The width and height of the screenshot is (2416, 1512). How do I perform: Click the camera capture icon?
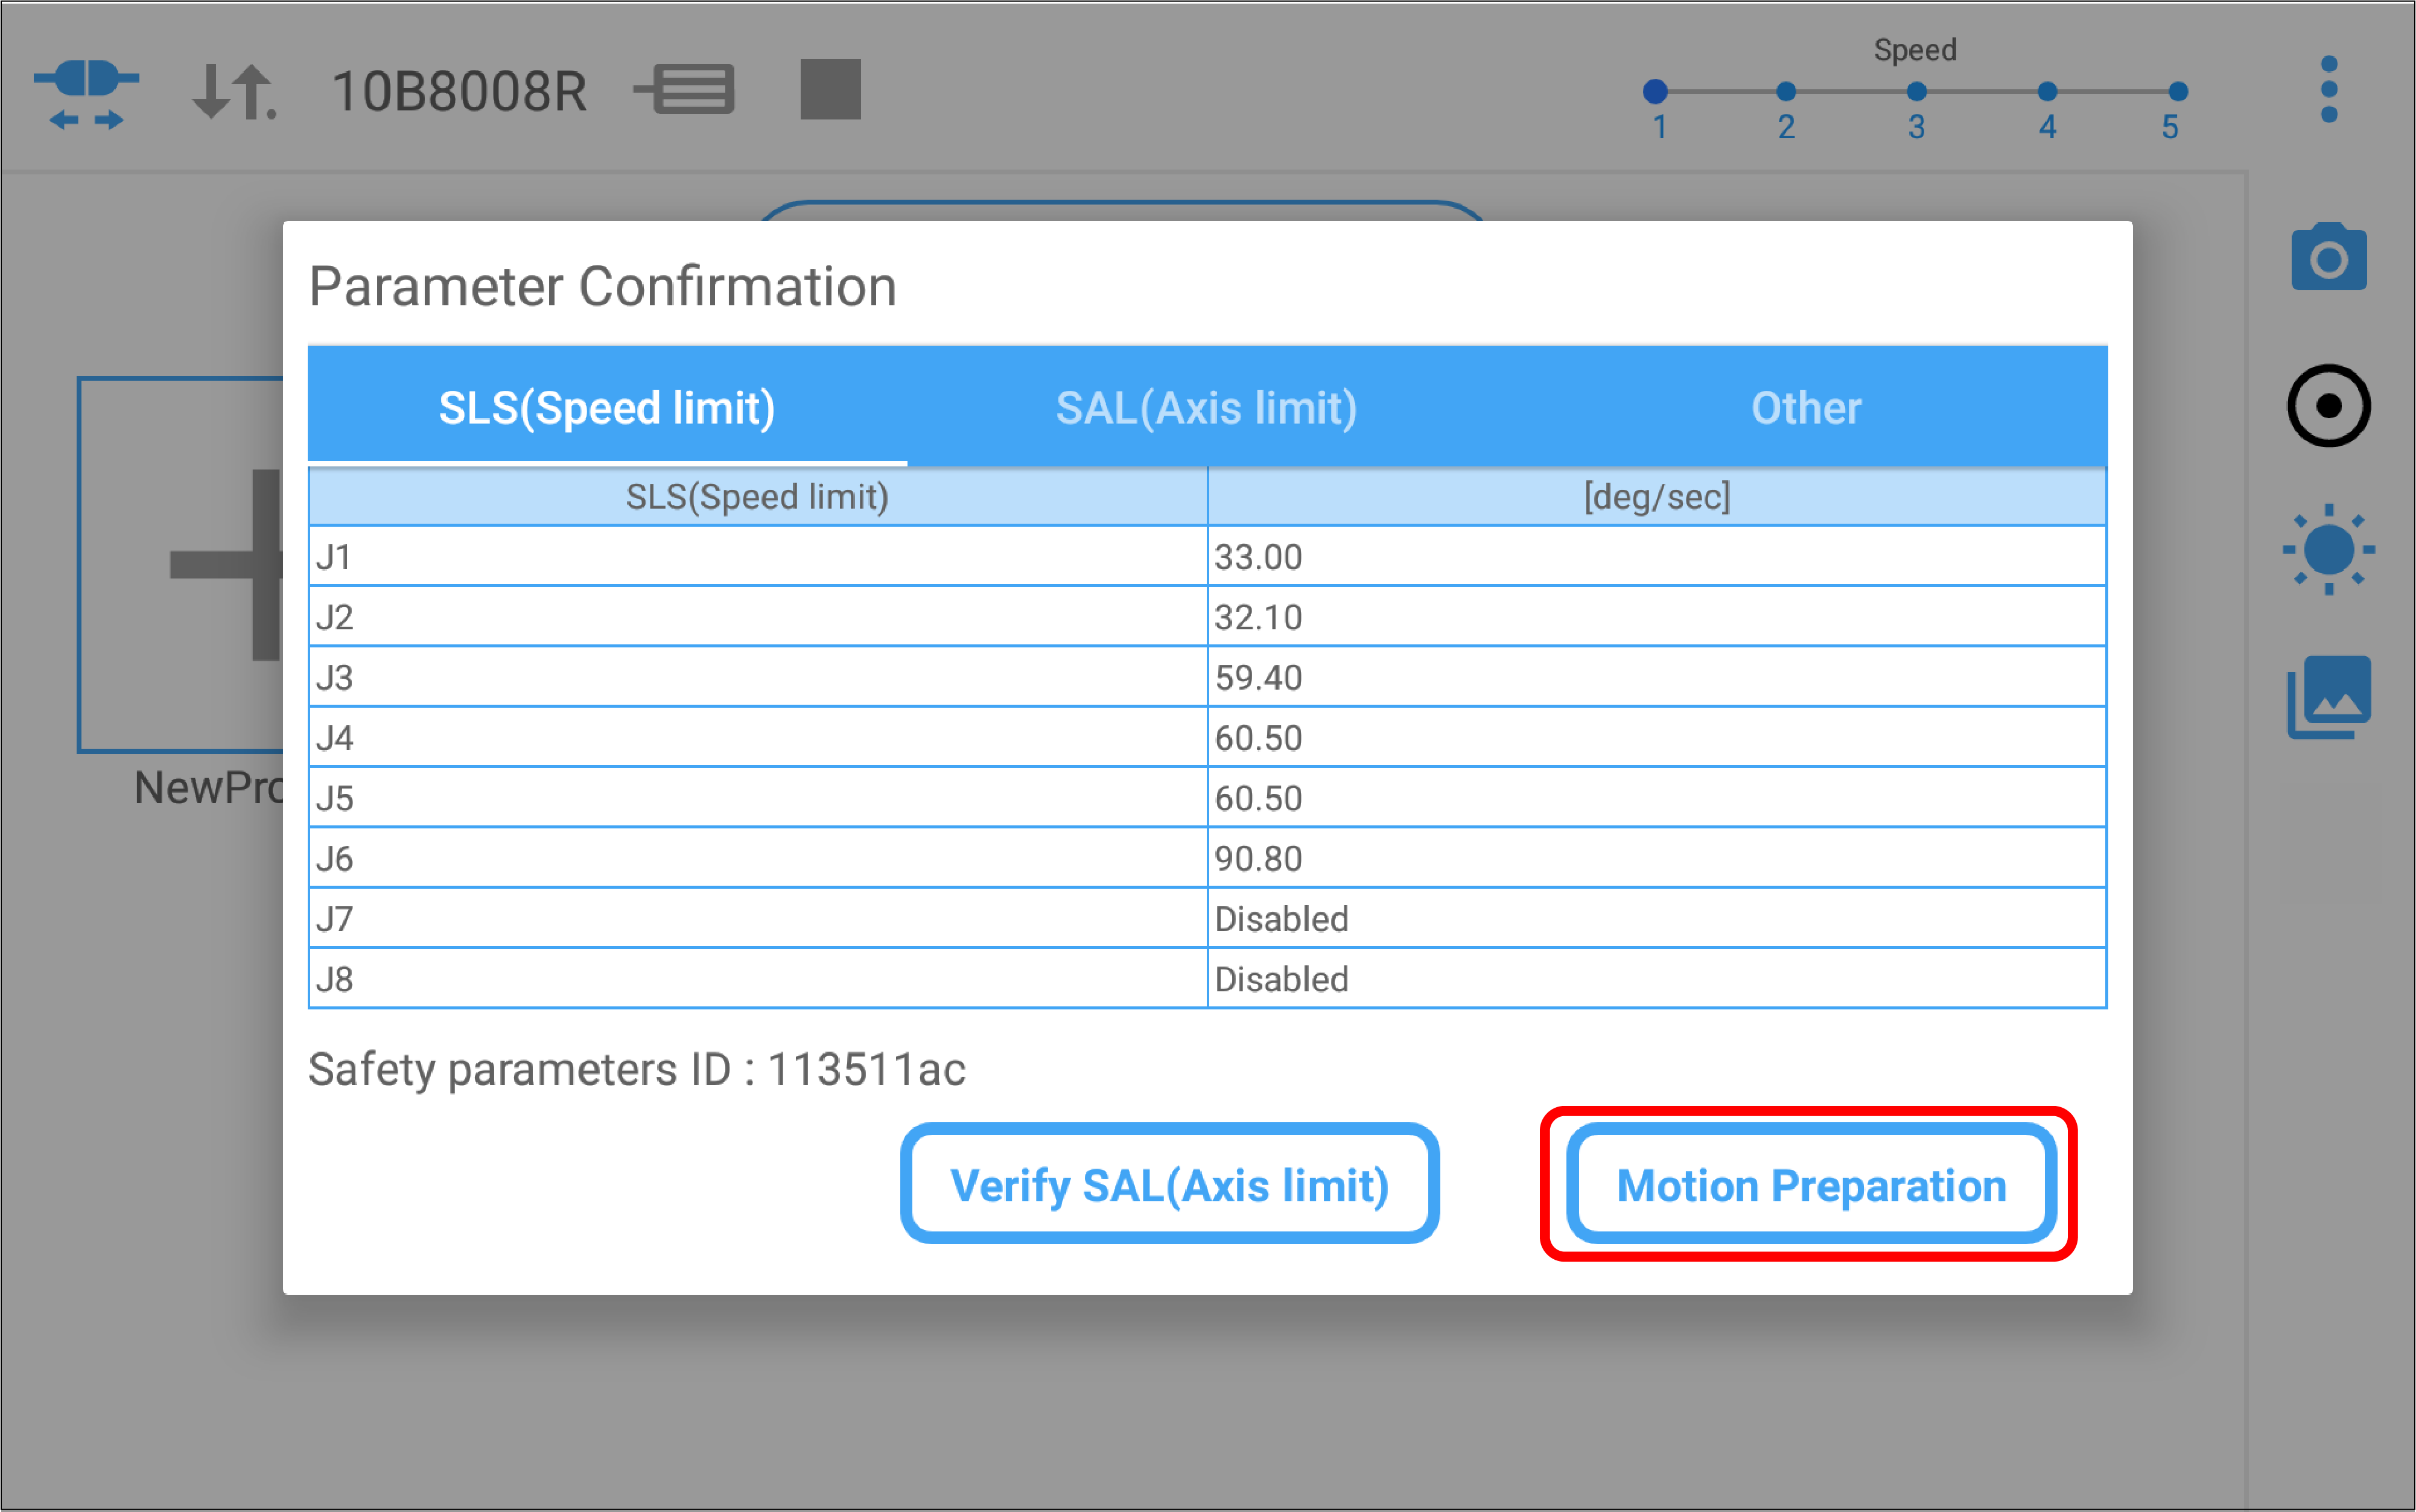point(2328,258)
